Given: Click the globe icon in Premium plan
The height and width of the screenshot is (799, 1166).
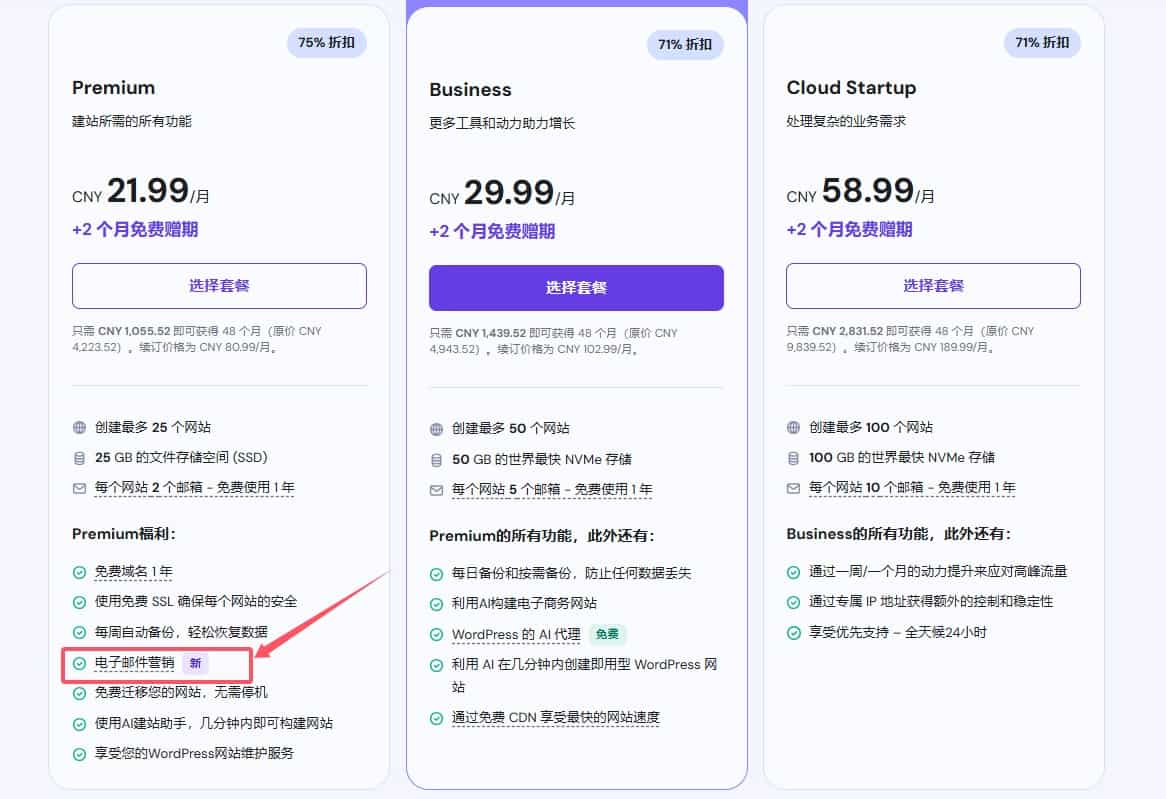Looking at the screenshot, I should tap(80, 427).
